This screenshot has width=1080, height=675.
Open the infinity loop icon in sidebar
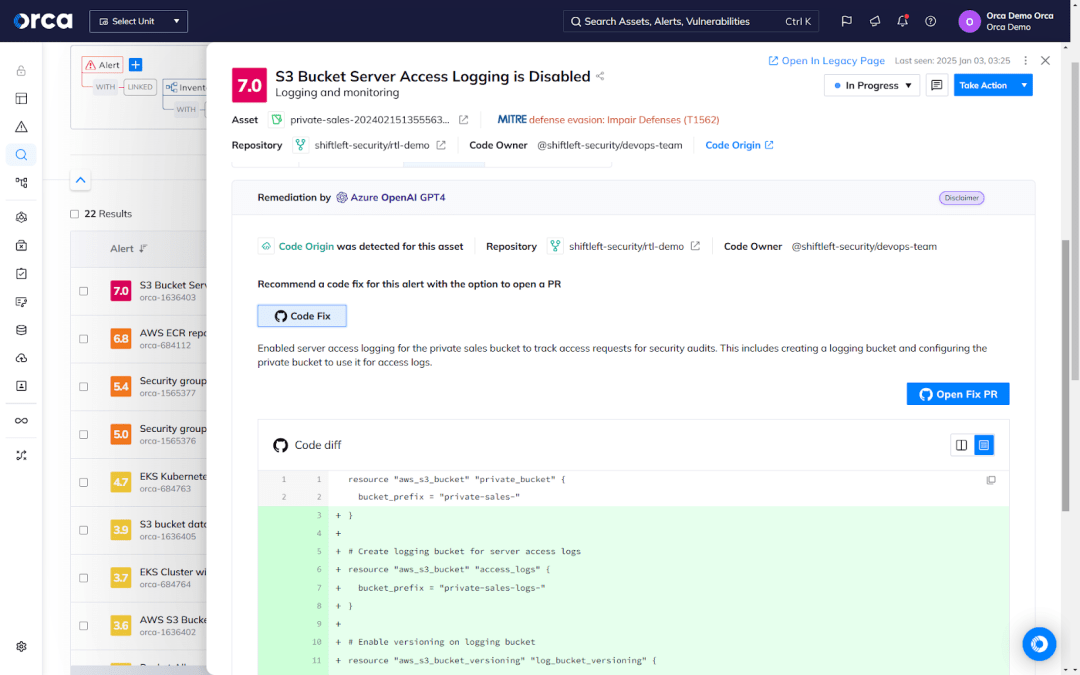click(x=21, y=421)
